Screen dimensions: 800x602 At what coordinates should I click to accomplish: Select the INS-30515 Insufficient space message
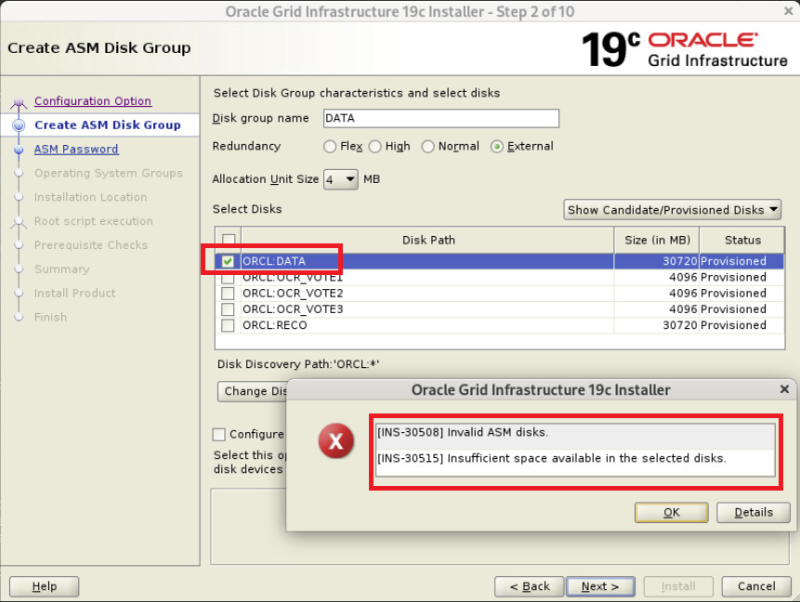574,458
